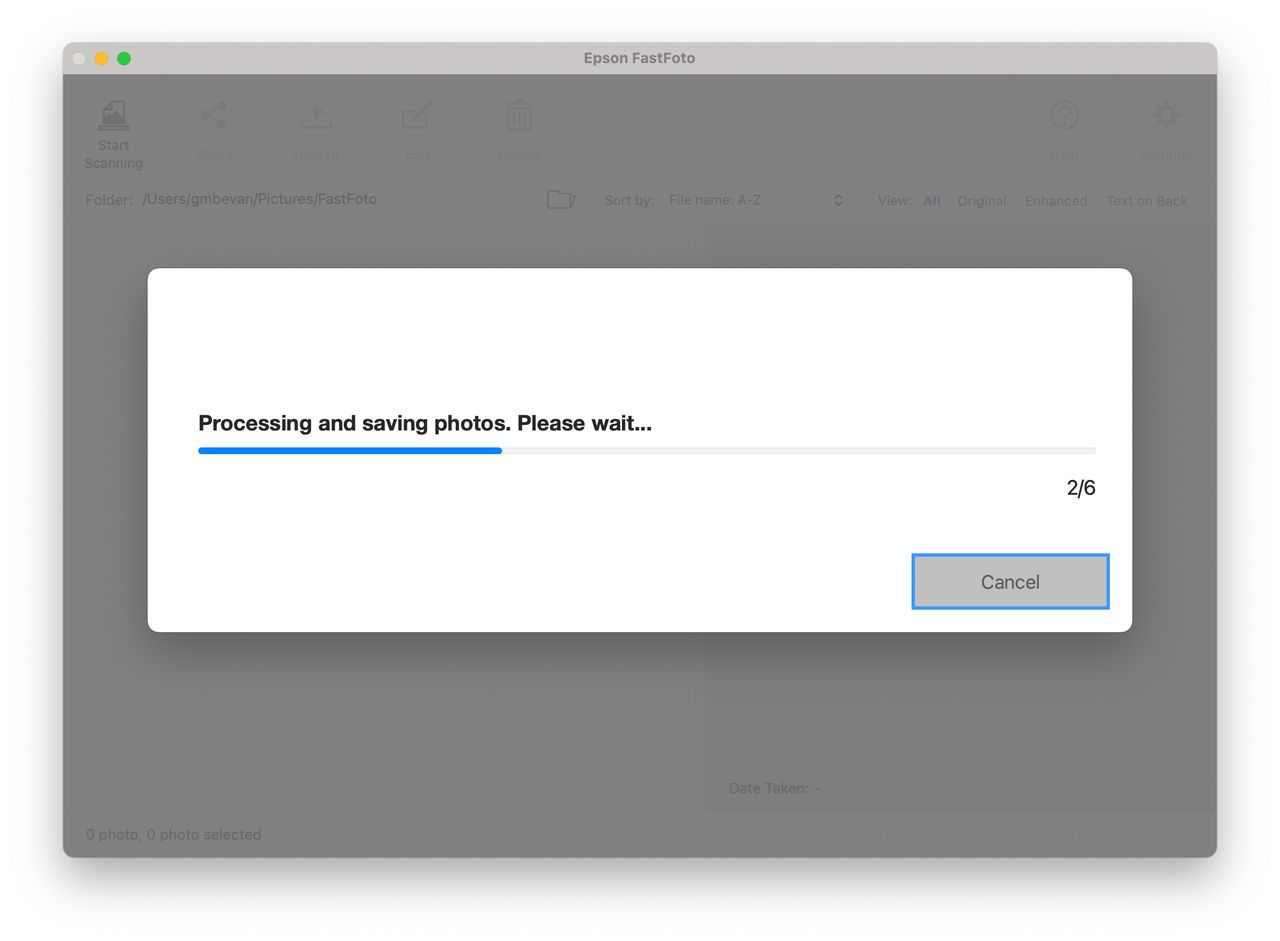This screenshot has width=1280, height=941.
Task: Switch view to All
Action: (x=931, y=201)
